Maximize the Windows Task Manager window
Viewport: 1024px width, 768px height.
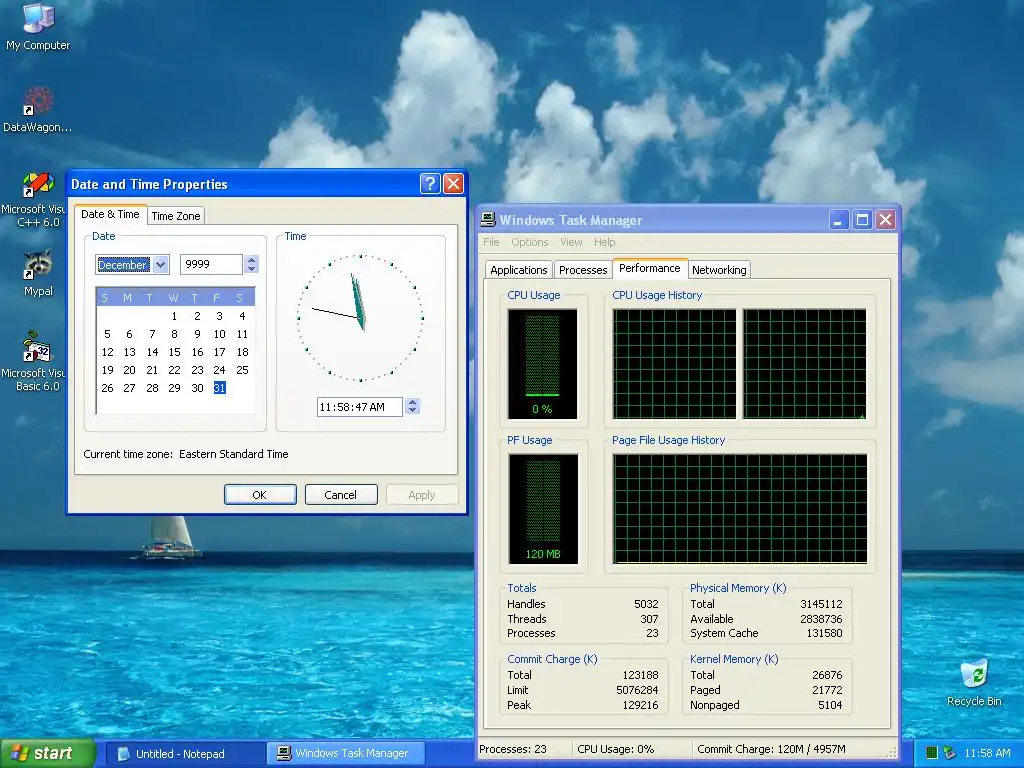(x=862, y=220)
